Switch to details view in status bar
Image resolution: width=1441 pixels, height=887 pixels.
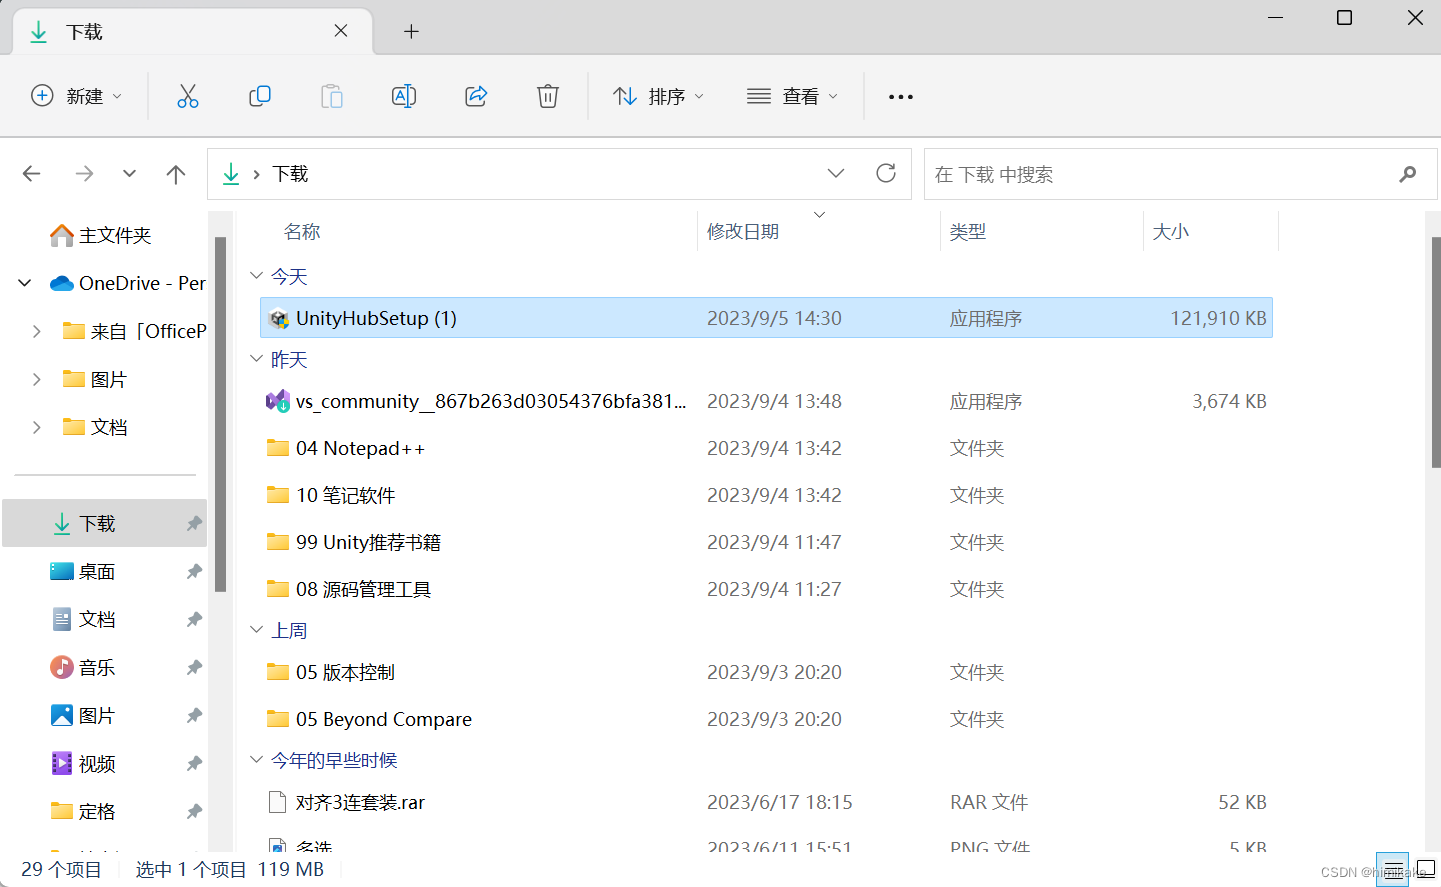[1394, 869]
